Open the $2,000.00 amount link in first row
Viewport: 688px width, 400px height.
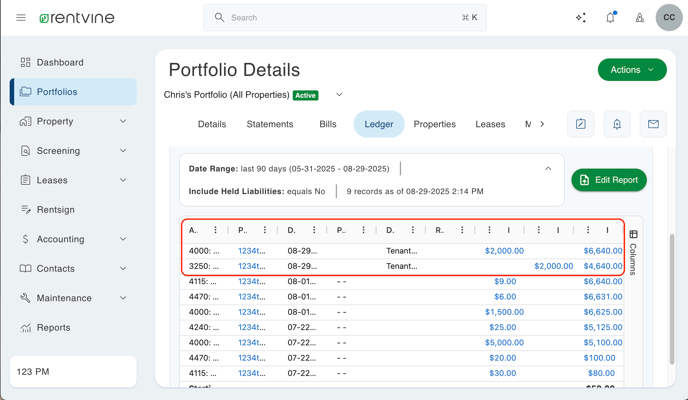click(504, 251)
